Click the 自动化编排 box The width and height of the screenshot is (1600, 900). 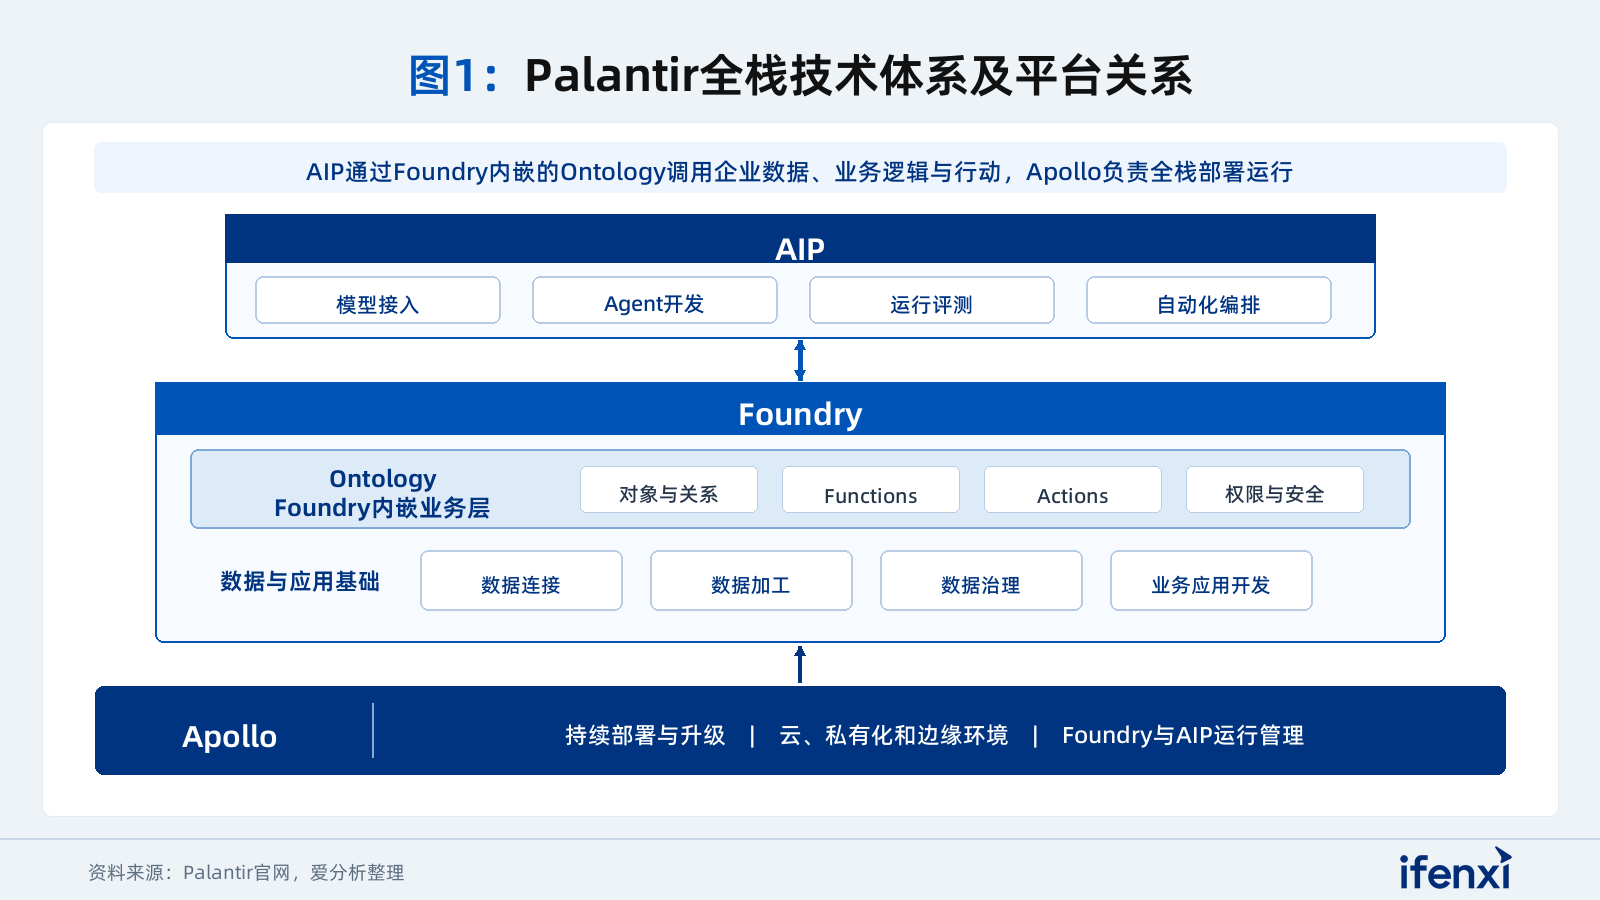[x=1209, y=300]
